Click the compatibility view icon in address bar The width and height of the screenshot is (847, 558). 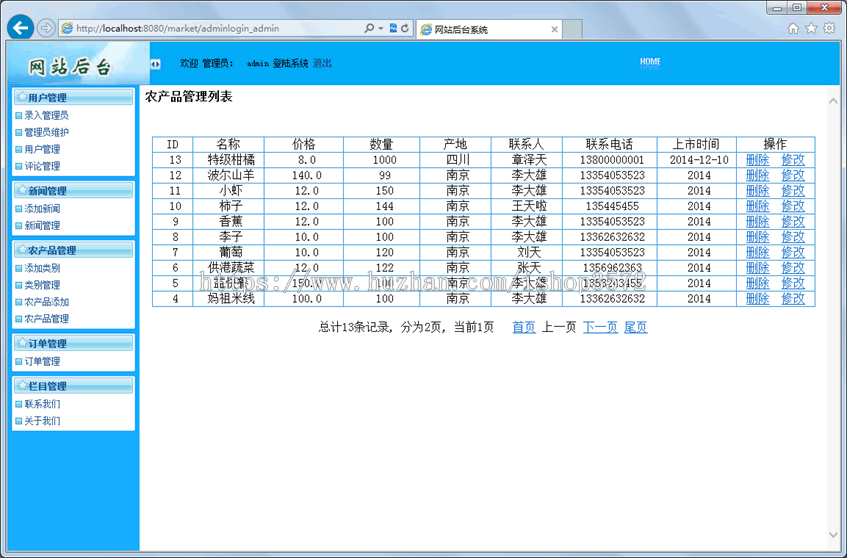393,28
